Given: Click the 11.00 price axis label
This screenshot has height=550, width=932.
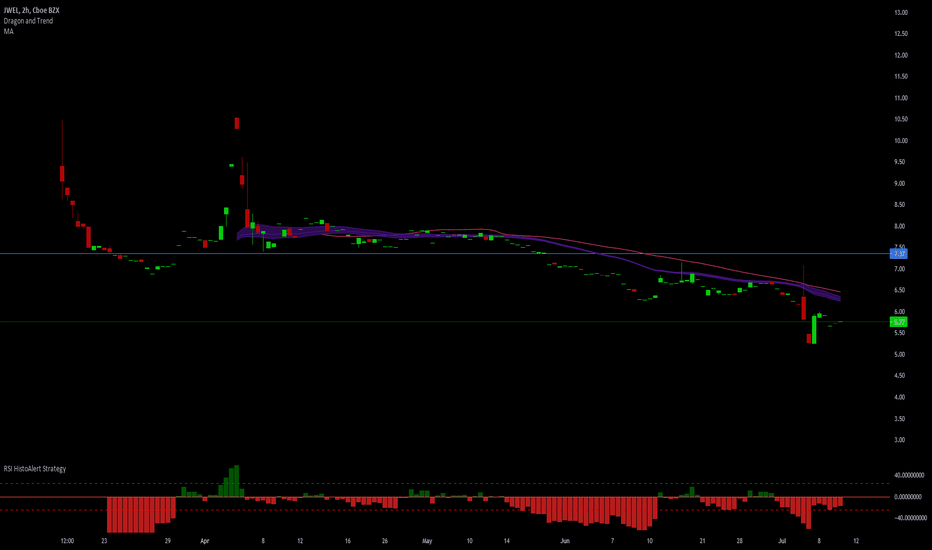Looking at the screenshot, I should coord(900,98).
